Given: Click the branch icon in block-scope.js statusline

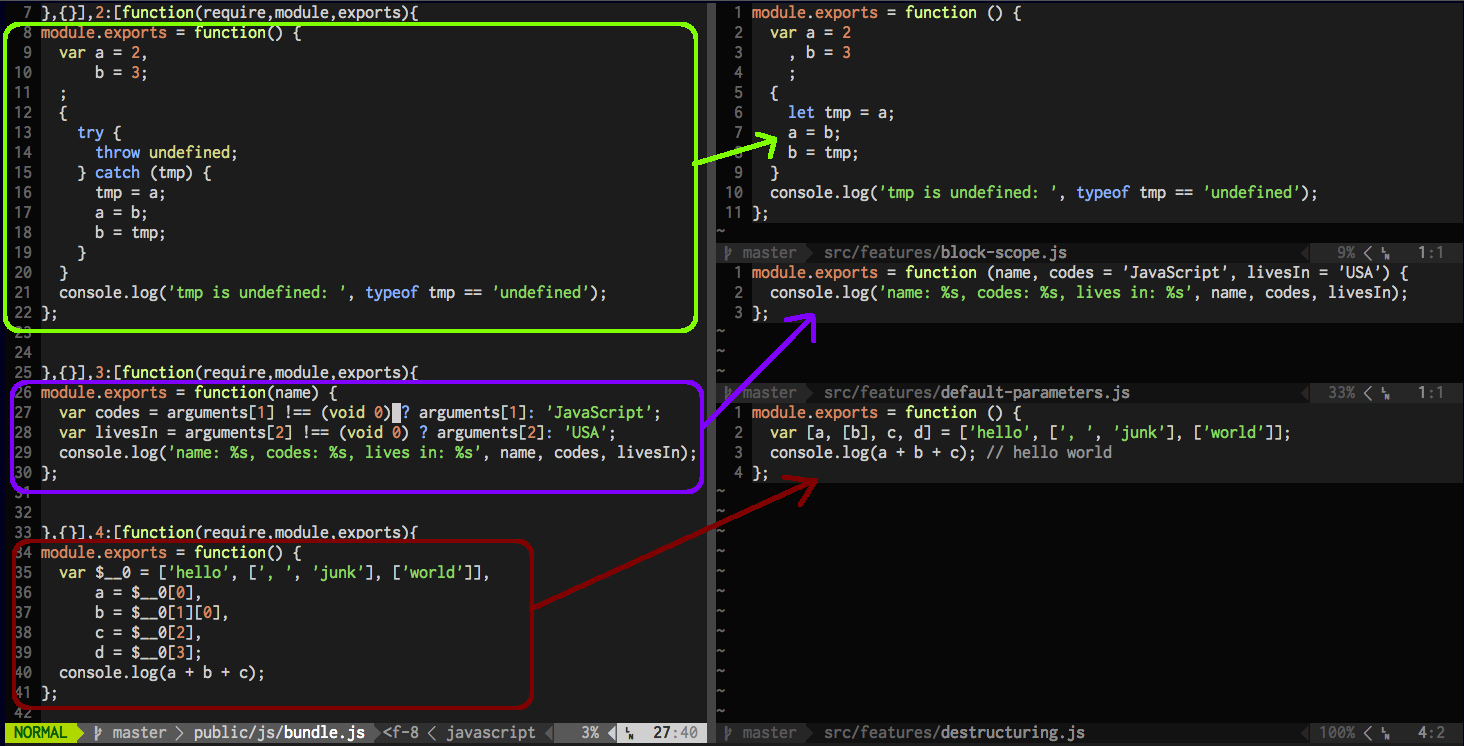Looking at the screenshot, I should (729, 253).
